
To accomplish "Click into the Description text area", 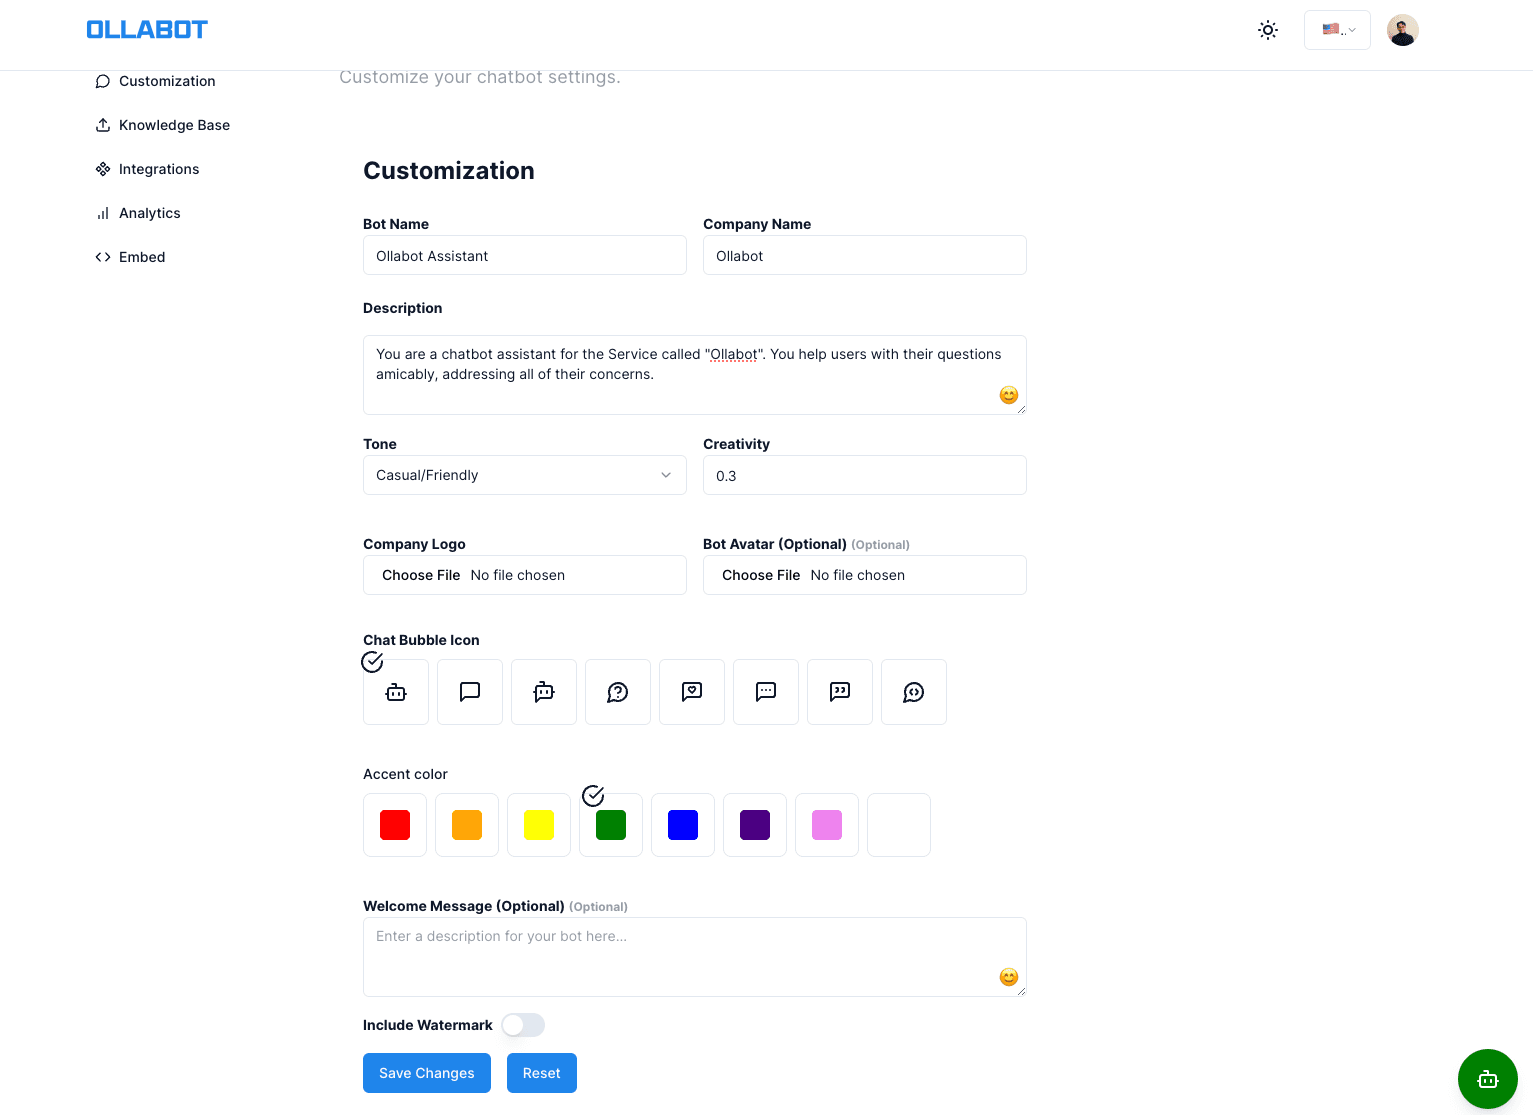I will (x=695, y=375).
